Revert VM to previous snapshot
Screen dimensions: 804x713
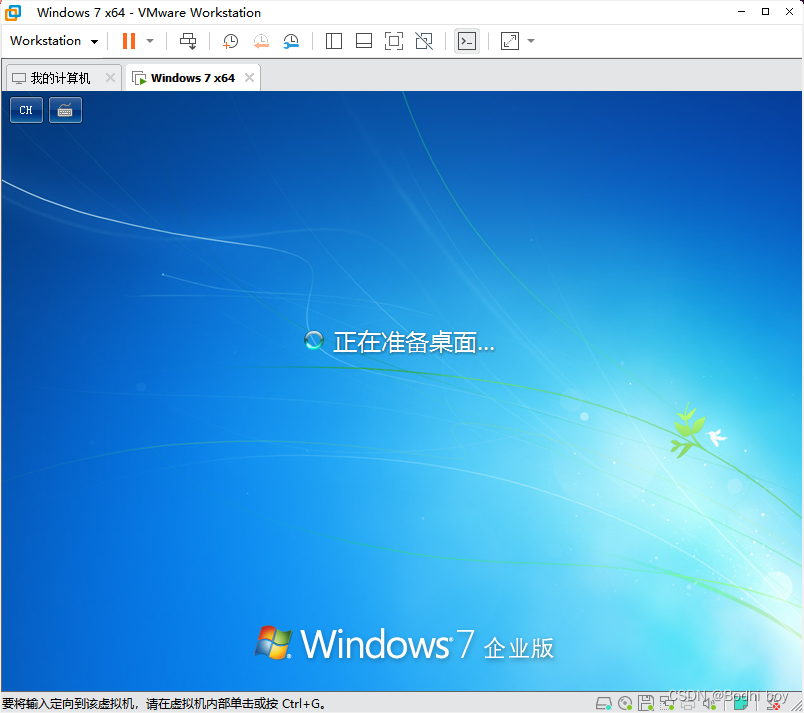pyautogui.click(x=261, y=41)
